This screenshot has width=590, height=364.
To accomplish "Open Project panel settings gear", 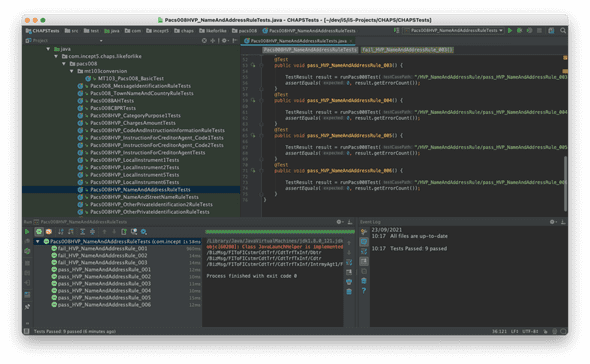I will [x=224, y=40].
